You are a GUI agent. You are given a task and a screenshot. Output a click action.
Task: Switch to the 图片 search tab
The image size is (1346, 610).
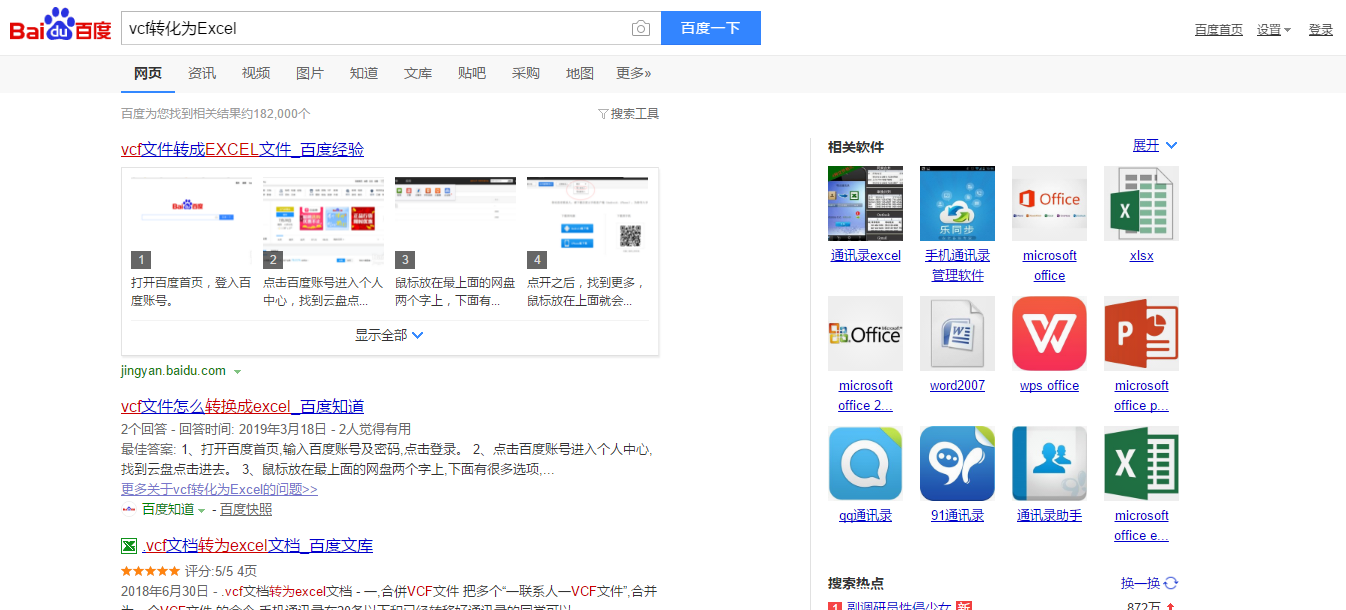pyautogui.click(x=309, y=73)
